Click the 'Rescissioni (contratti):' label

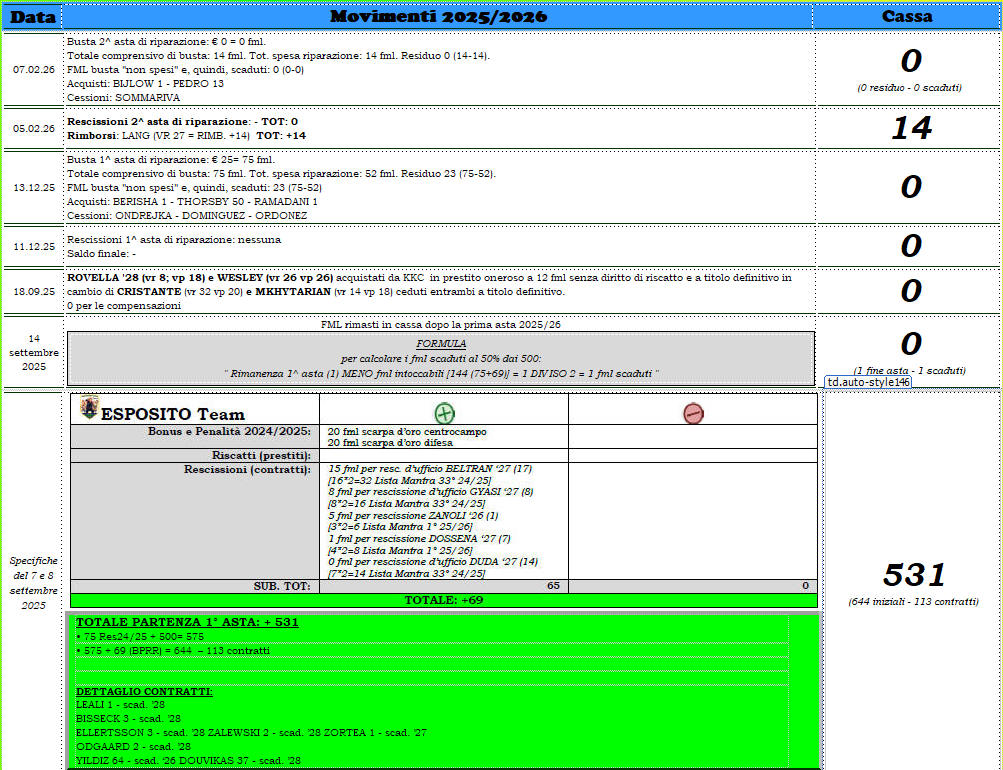[247, 469]
